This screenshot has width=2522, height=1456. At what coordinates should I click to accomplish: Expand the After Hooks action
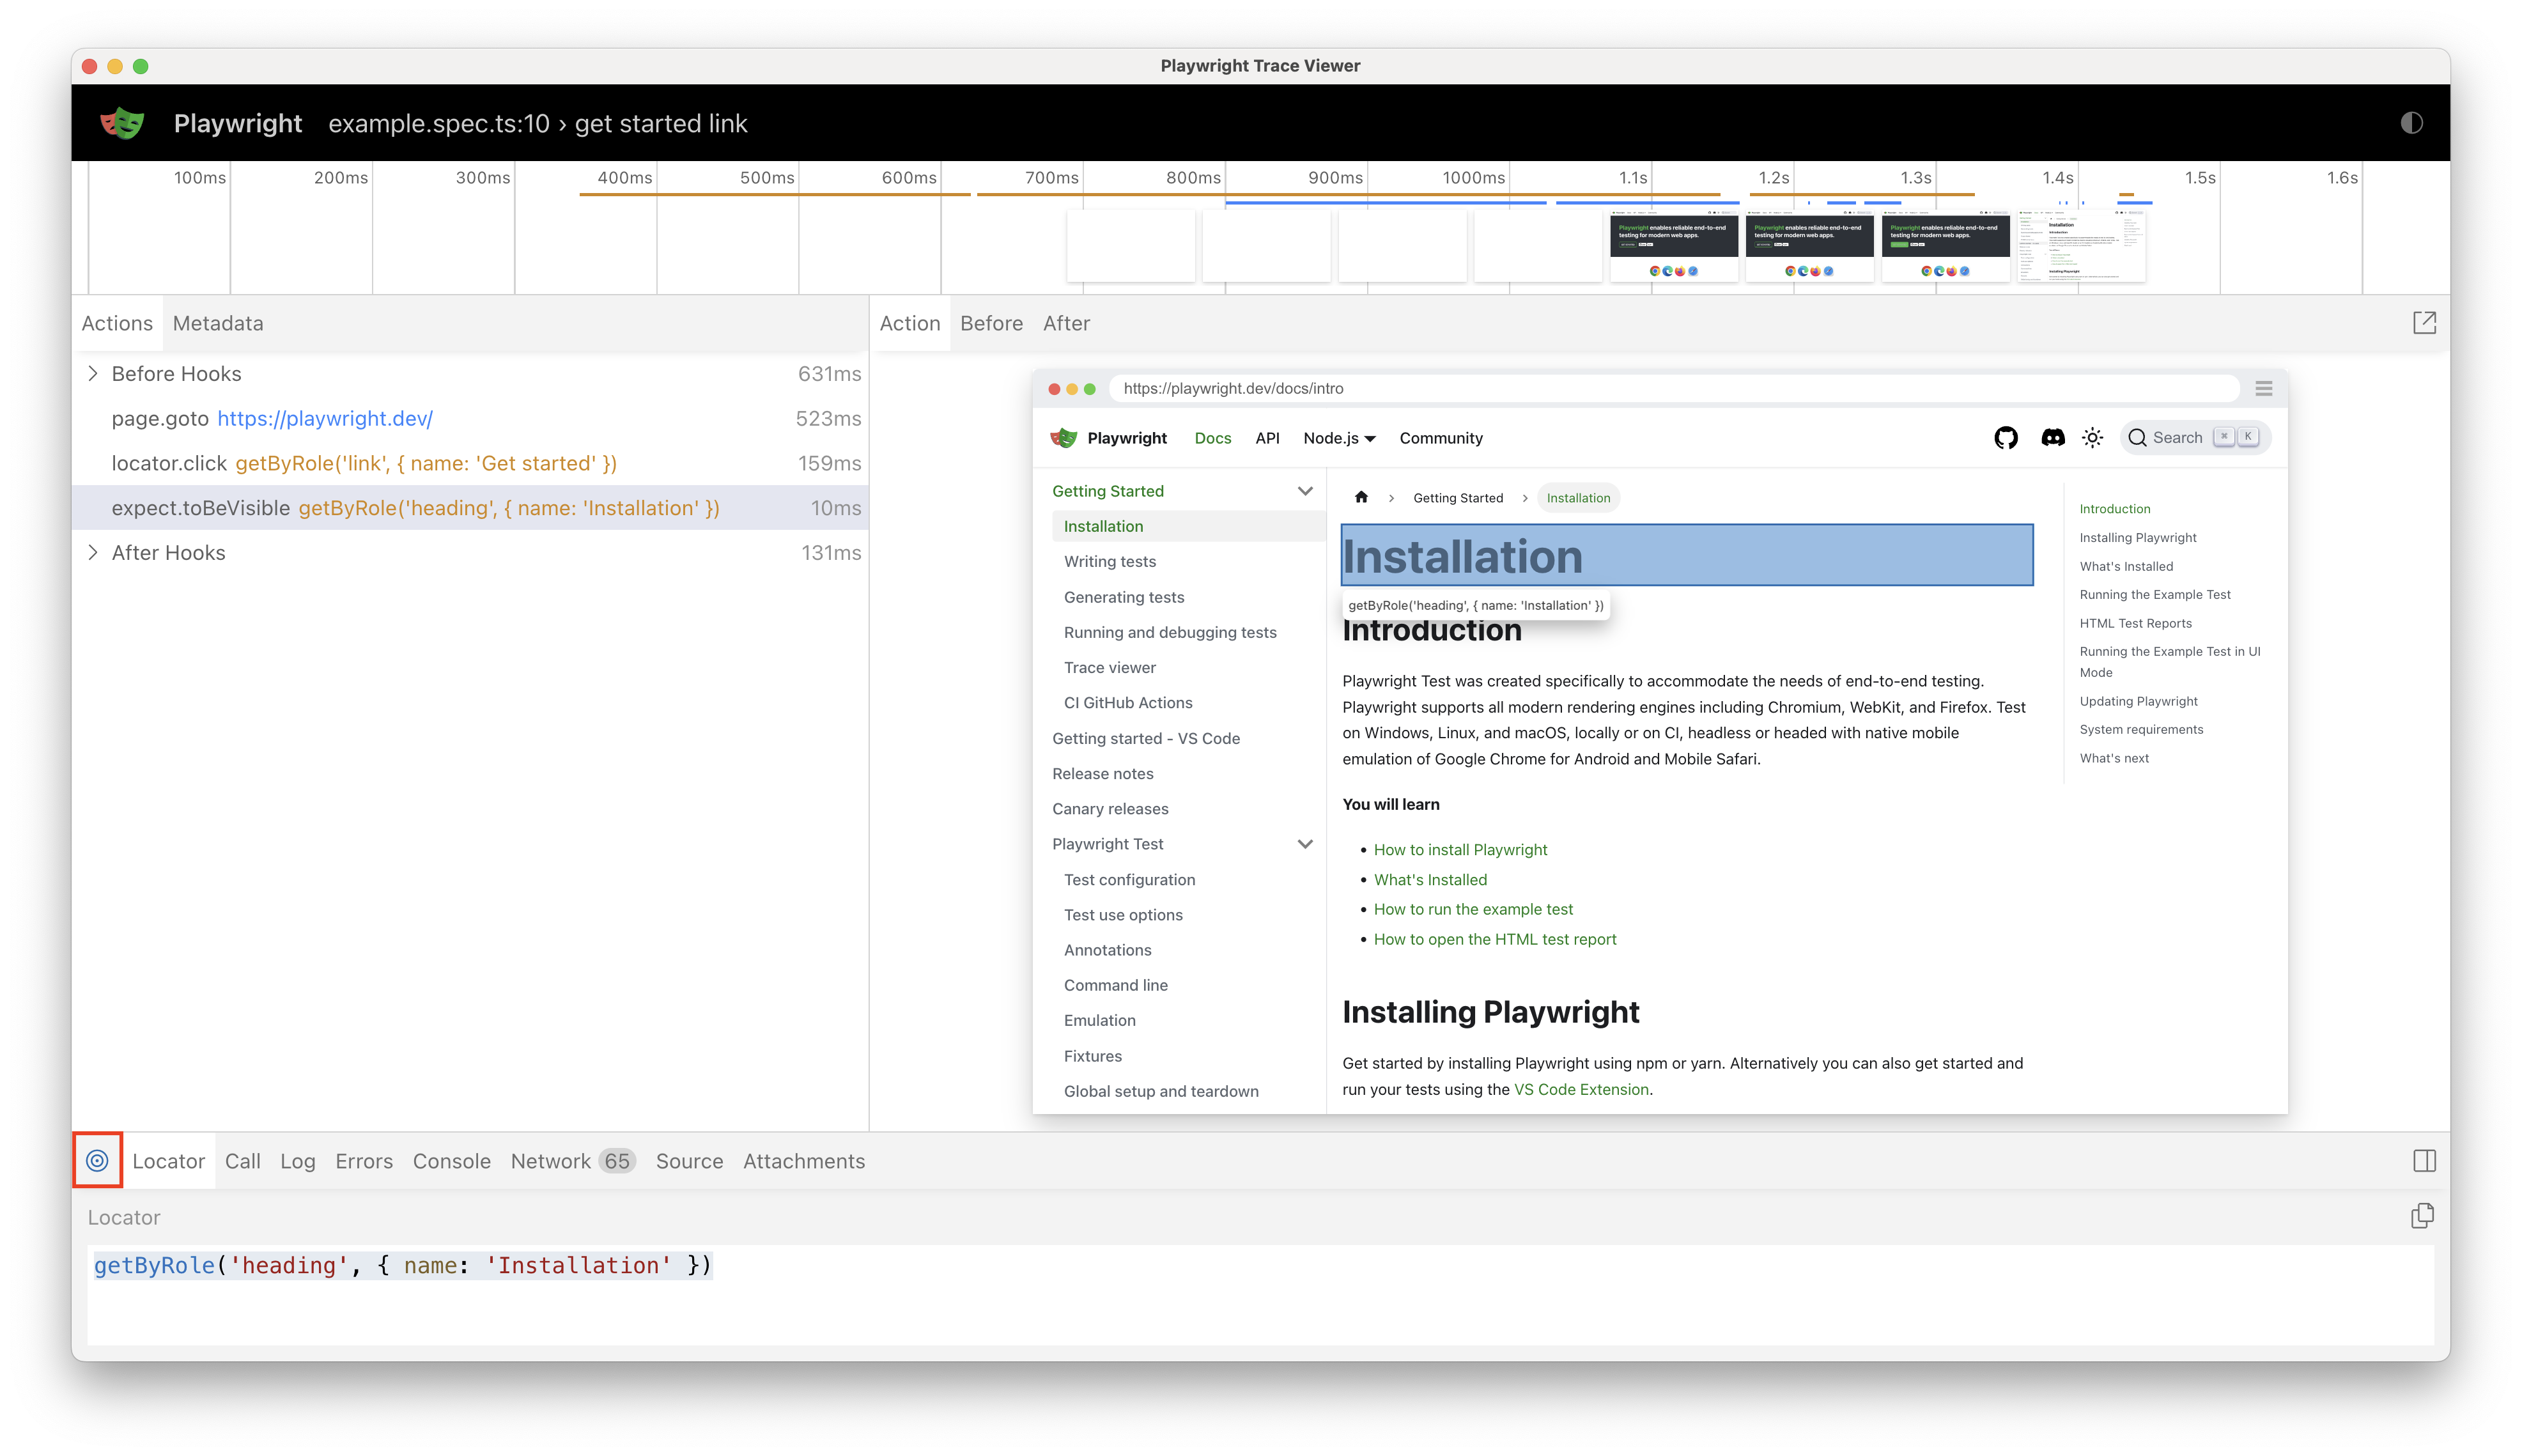point(93,553)
